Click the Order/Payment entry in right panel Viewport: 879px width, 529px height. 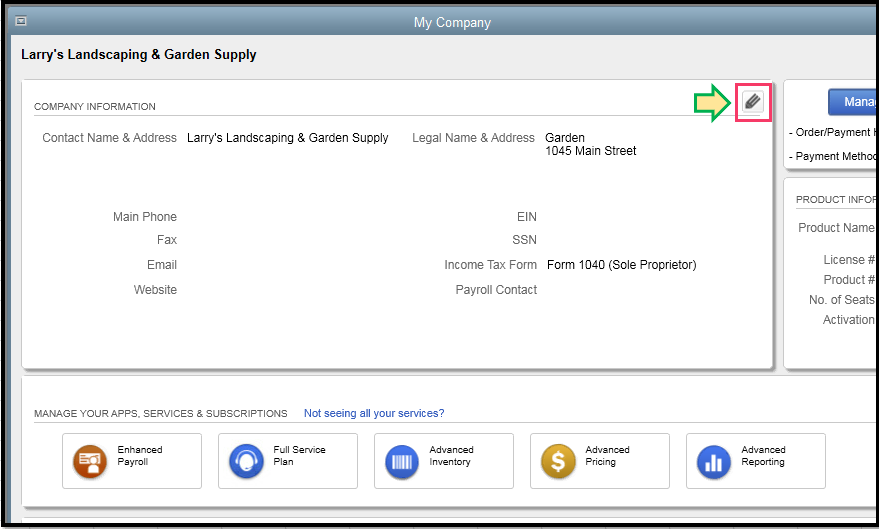coord(832,132)
